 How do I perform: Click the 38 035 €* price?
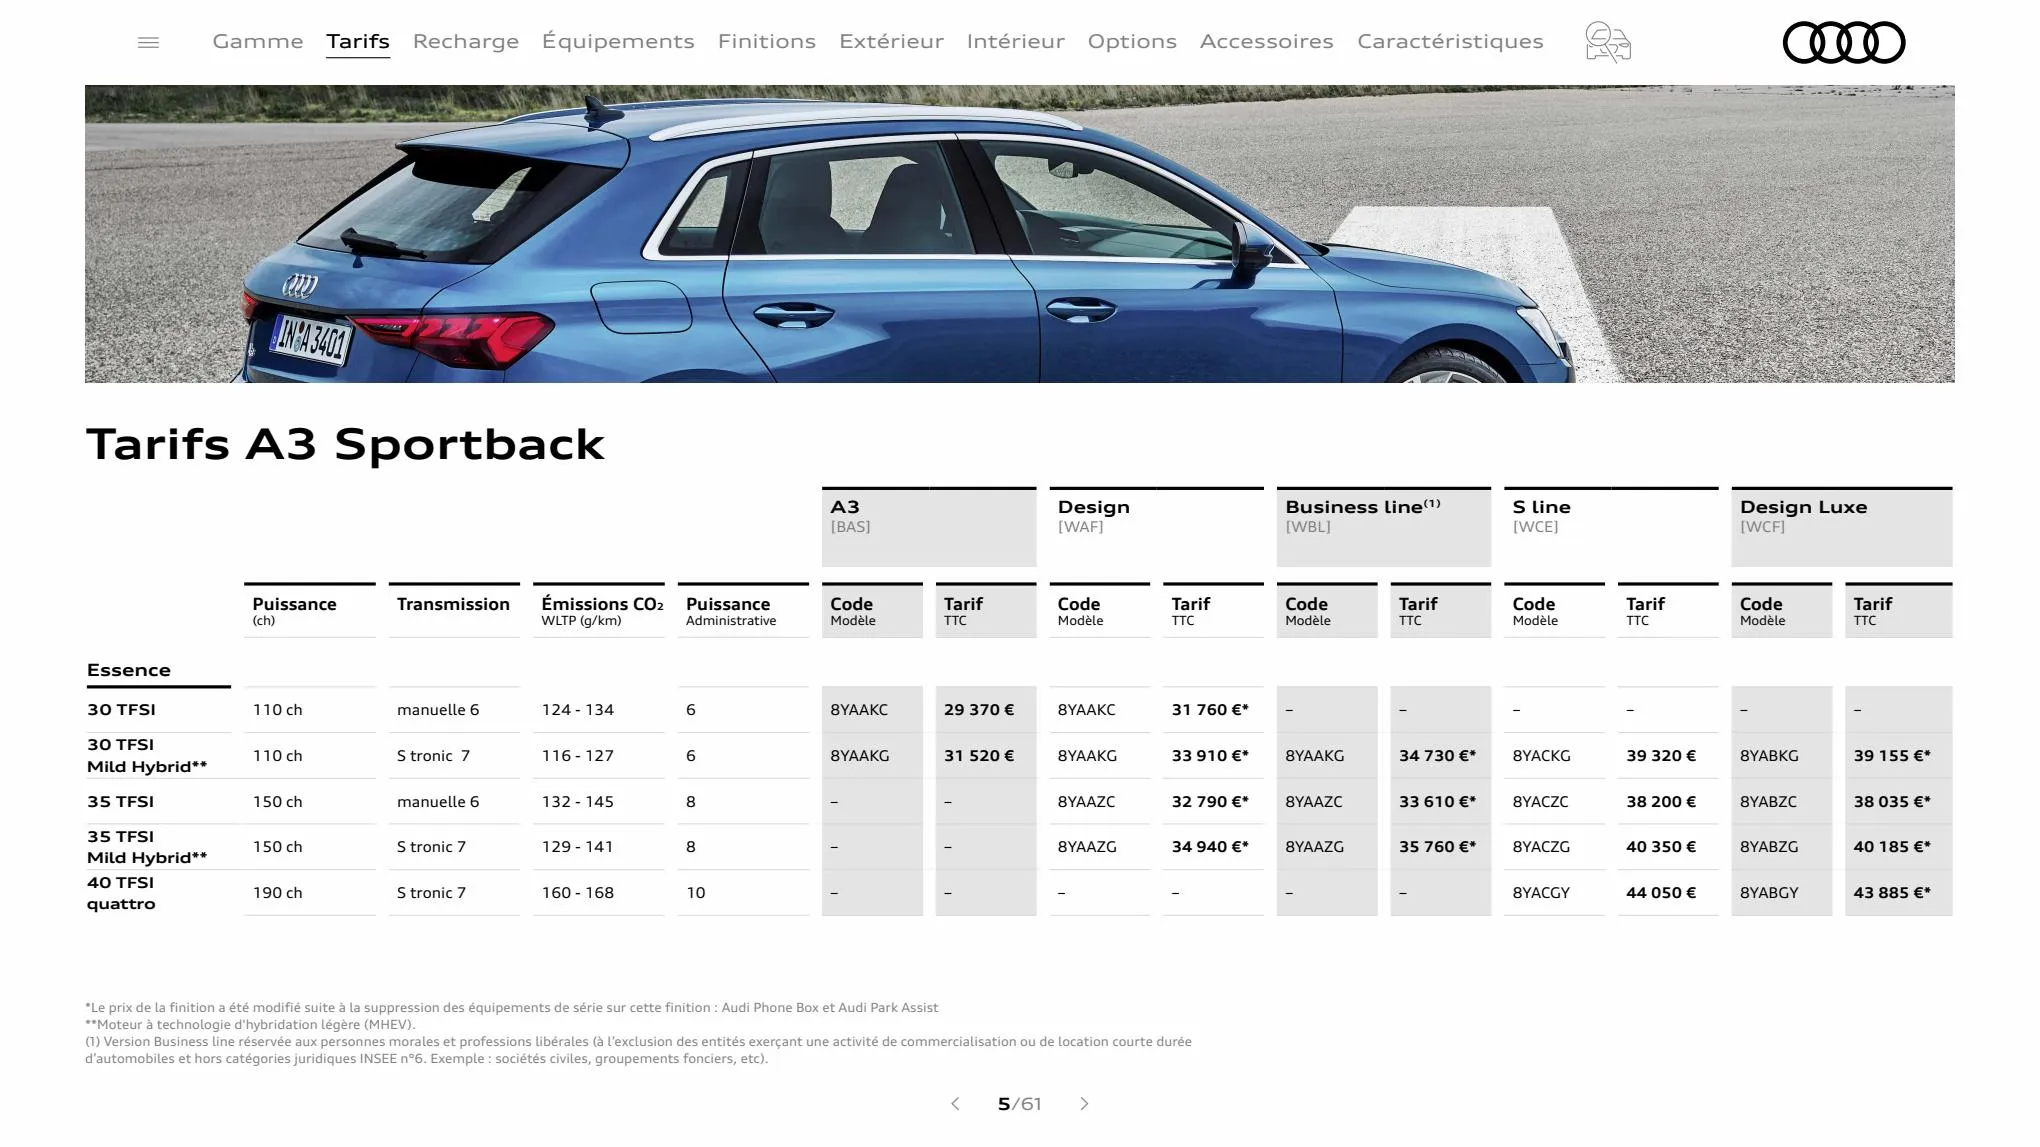[x=1892, y=802]
